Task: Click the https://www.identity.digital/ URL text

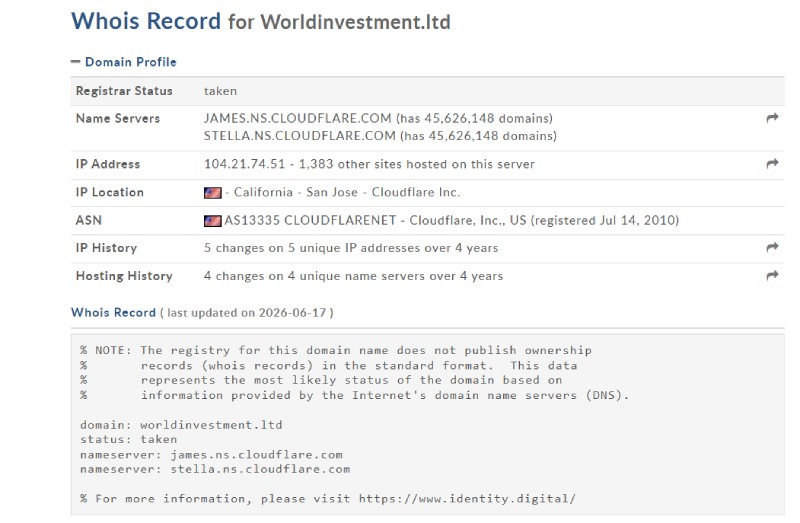Action: pyautogui.click(x=467, y=499)
